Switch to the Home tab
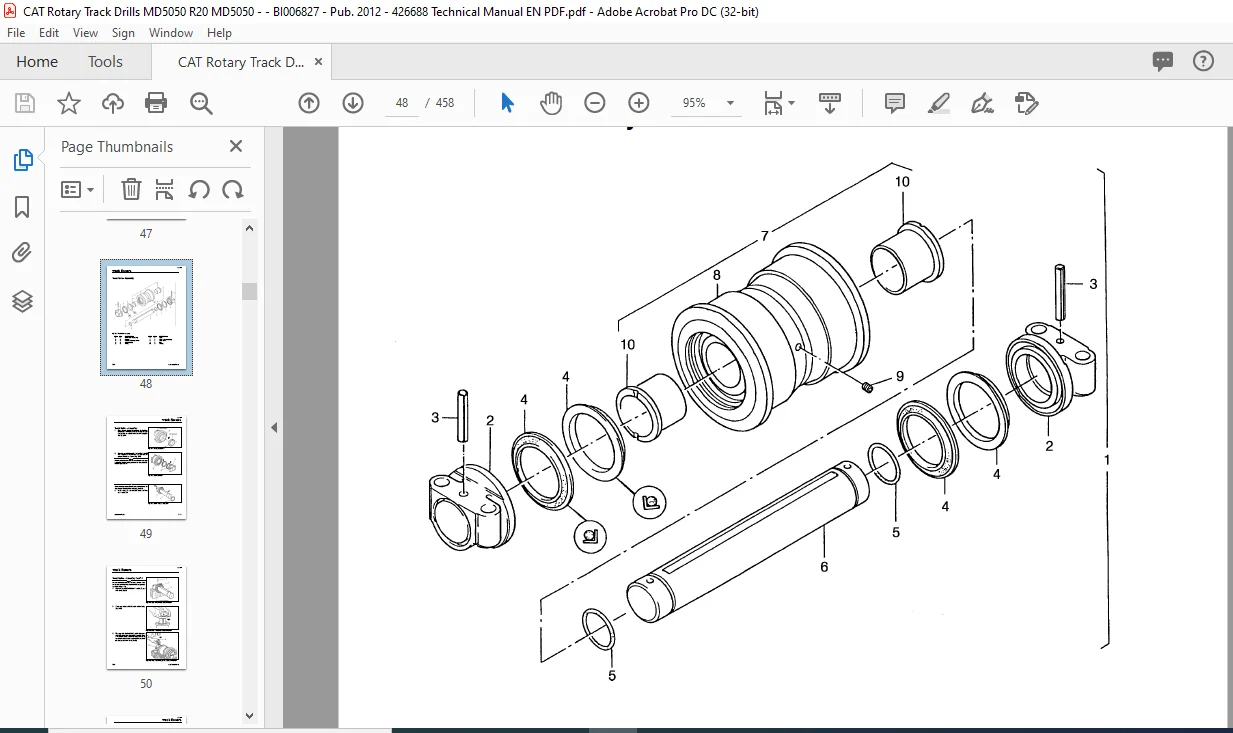1233x733 pixels. tap(37, 61)
